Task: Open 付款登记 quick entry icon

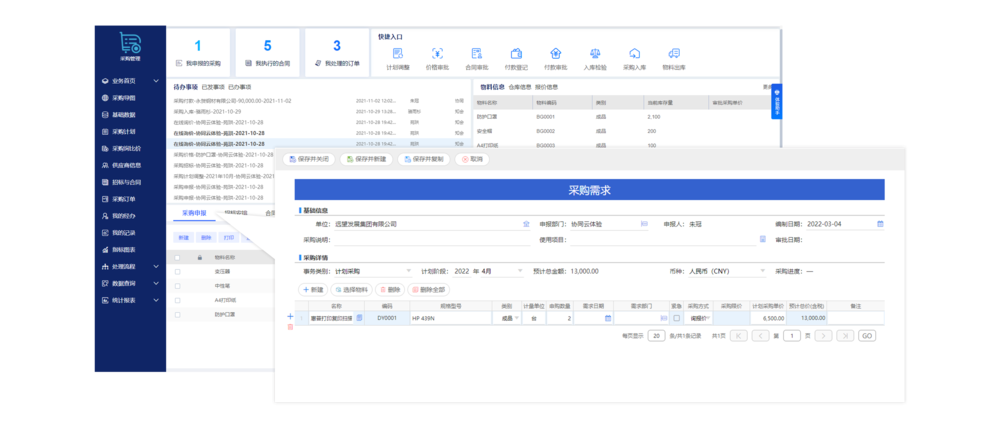Action: [517, 54]
